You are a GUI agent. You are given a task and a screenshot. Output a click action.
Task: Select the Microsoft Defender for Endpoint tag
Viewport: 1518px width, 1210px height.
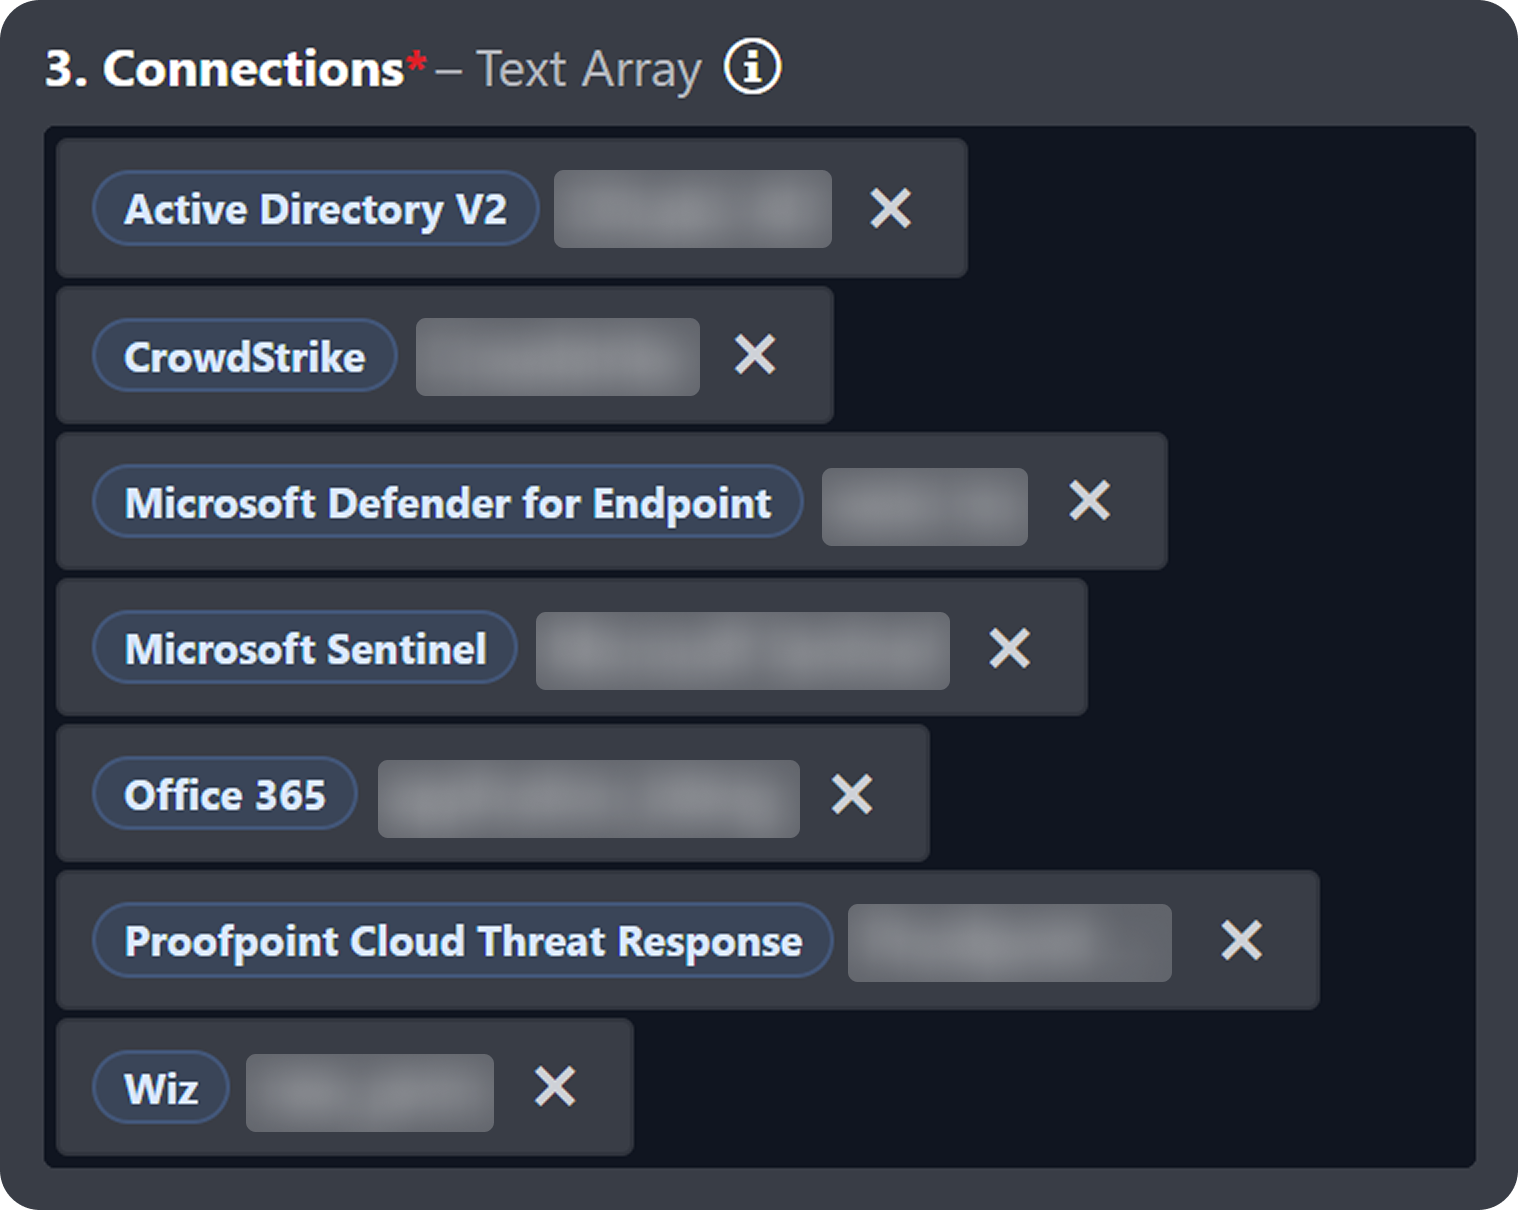(447, 503)
